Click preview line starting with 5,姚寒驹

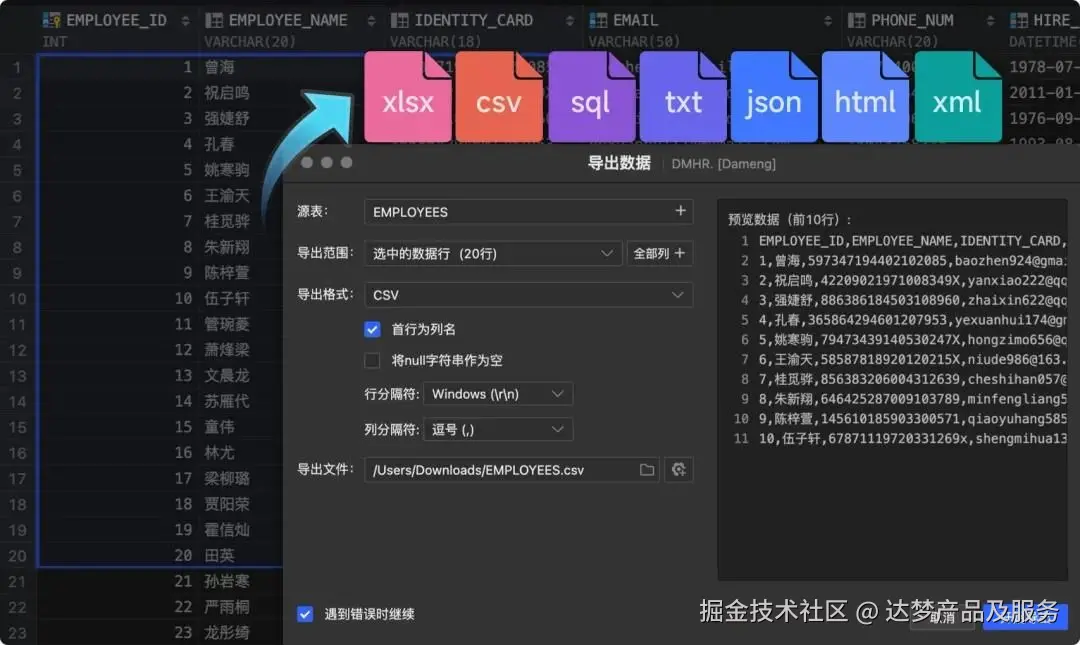[x=913, y=340]
